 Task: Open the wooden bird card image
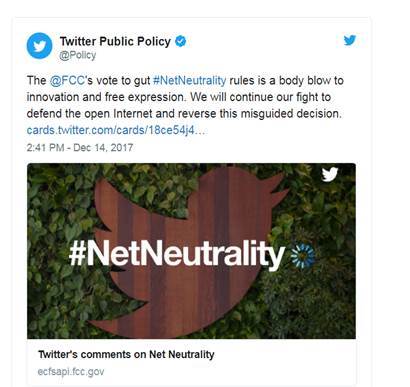point(191,251)
